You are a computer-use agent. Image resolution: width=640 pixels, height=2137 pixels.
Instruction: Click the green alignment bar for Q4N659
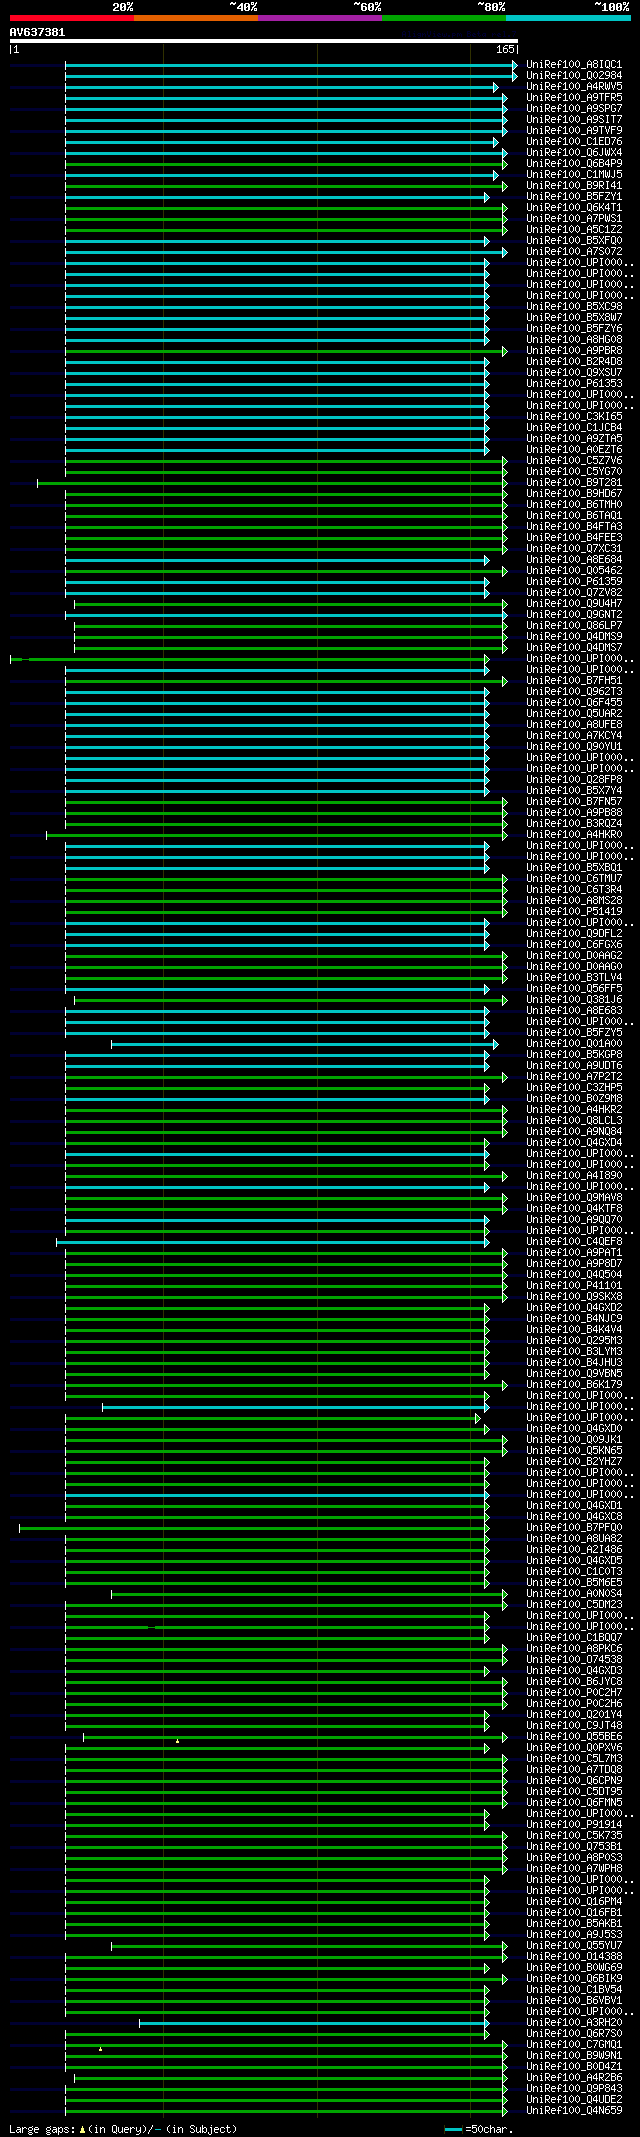click(x=286, y=2110)
